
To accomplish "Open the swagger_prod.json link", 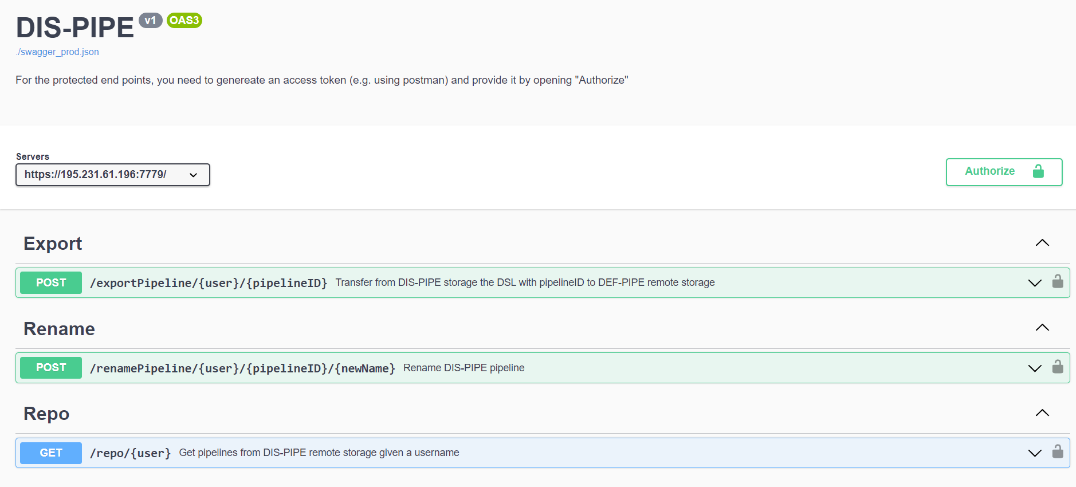I will (x=62, y=52).
